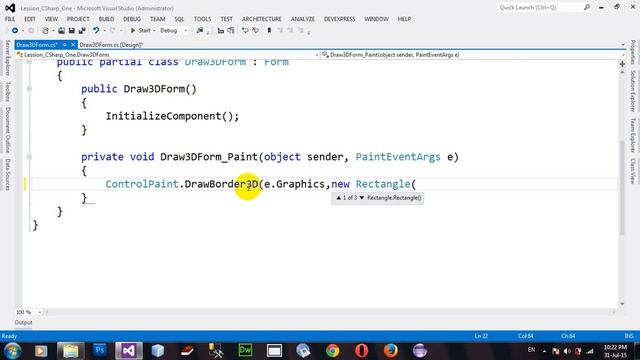Screen dimensions: 640x360
Task: Open Firefox from the taskbar
Action: click(x=391, y=351)
